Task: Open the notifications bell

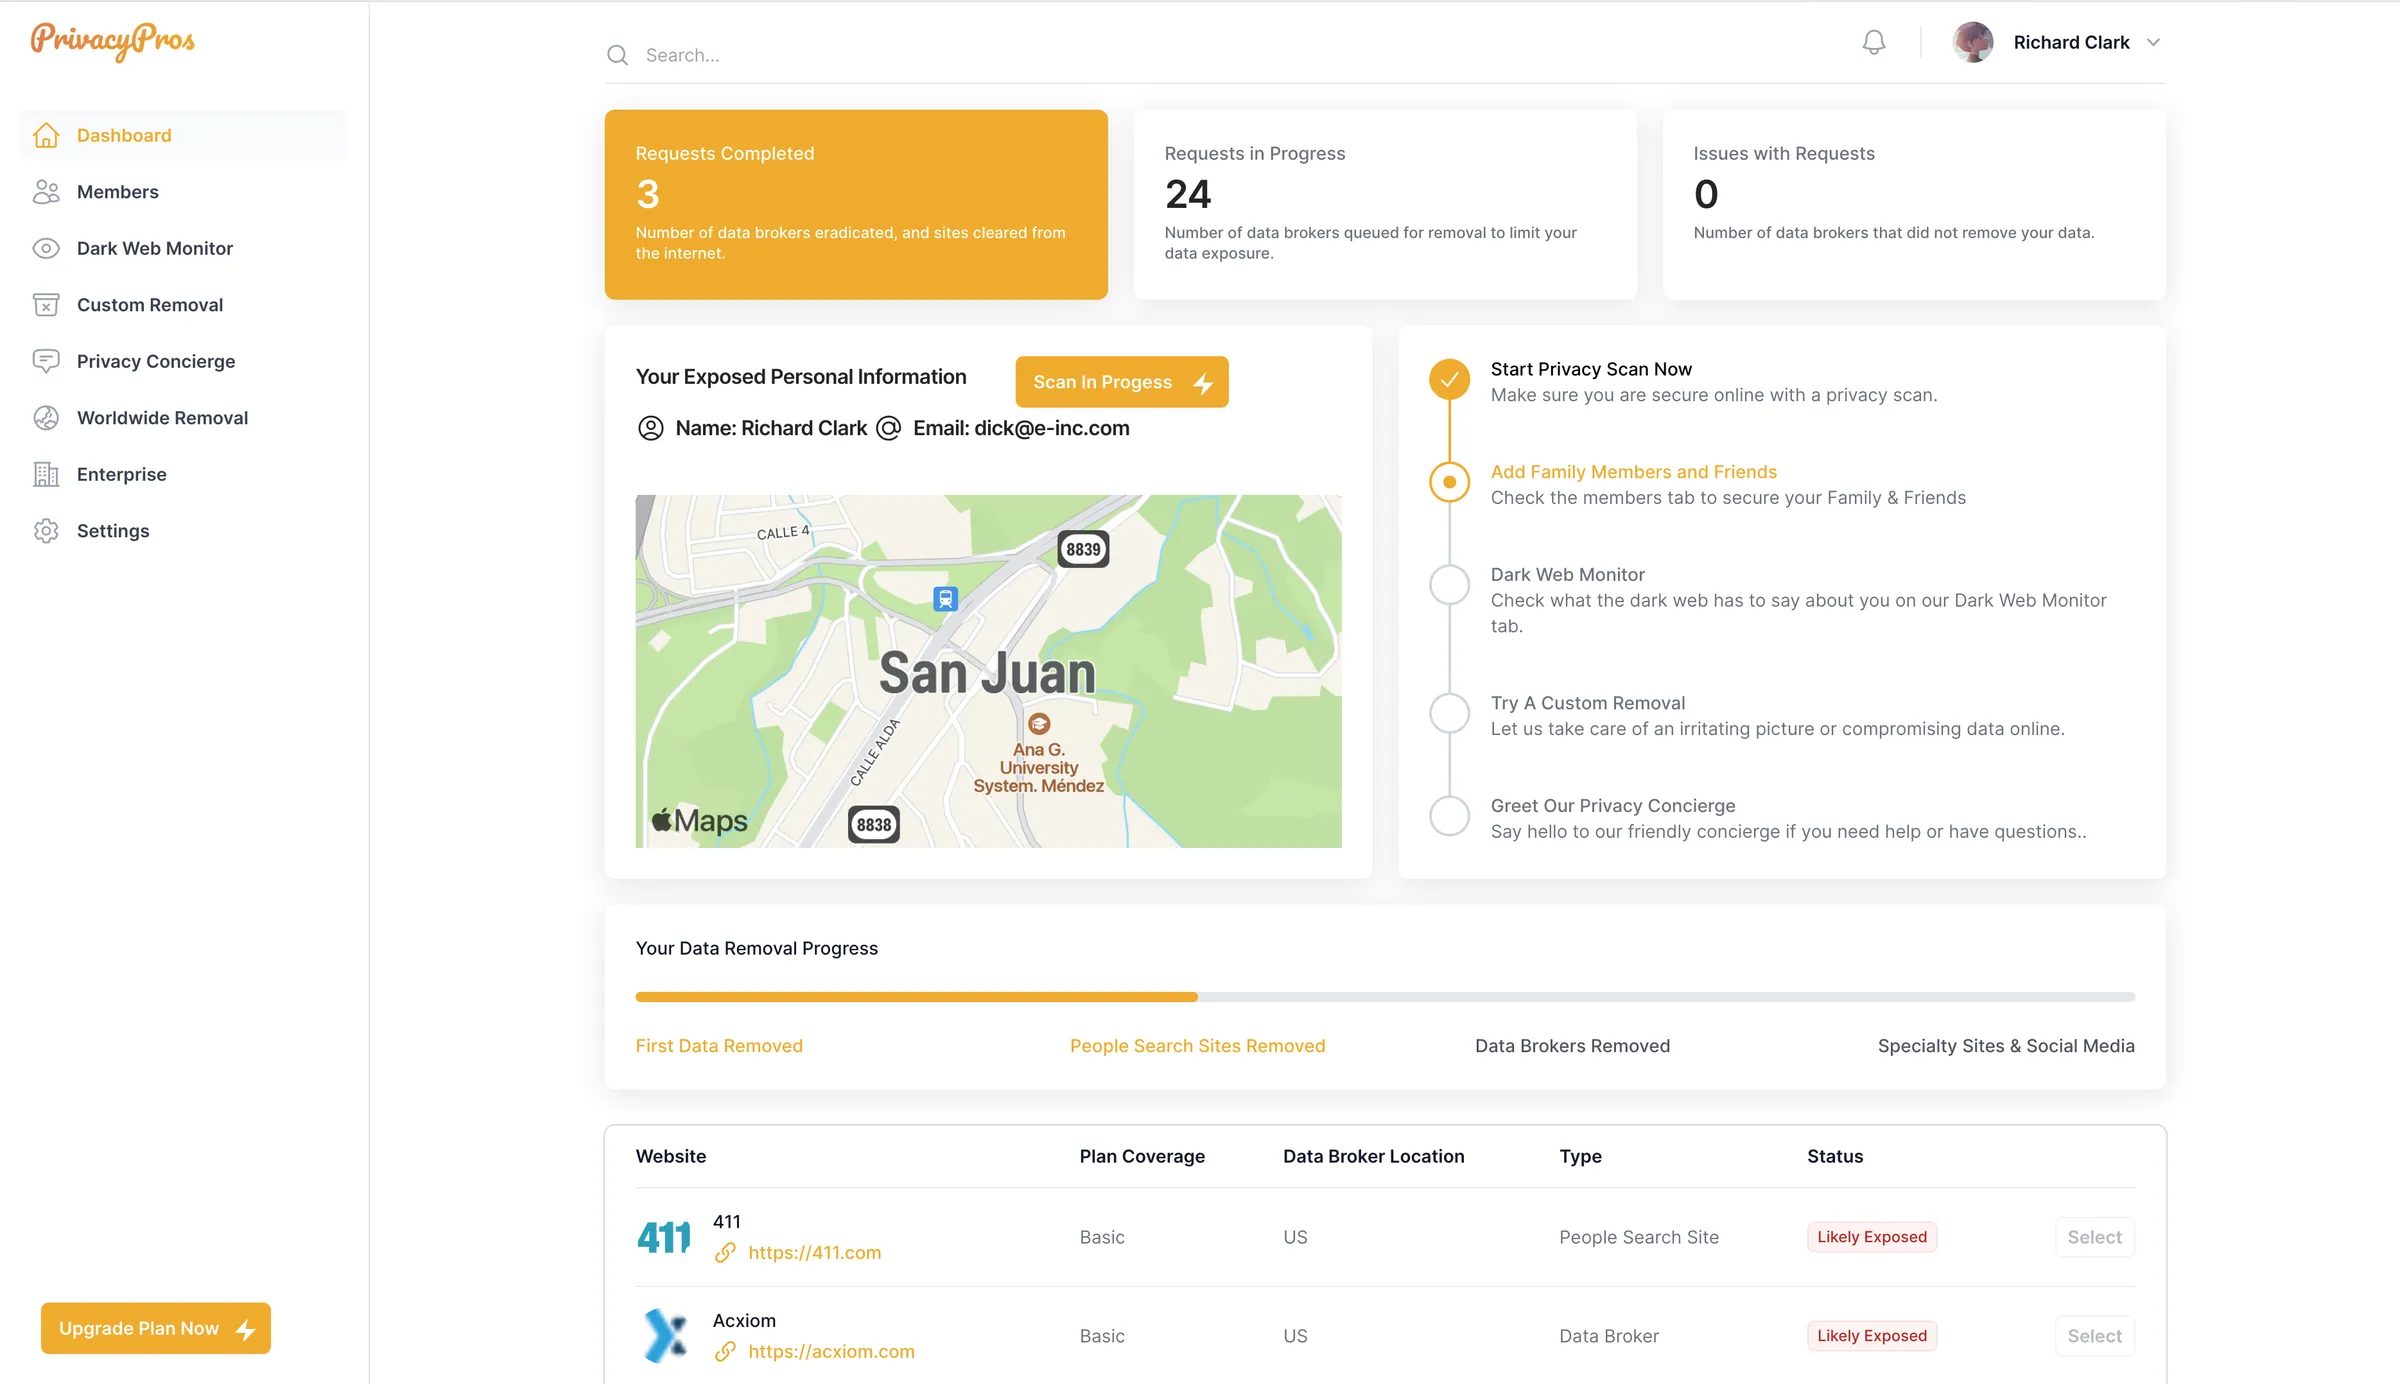Action: click(1874, 42)
